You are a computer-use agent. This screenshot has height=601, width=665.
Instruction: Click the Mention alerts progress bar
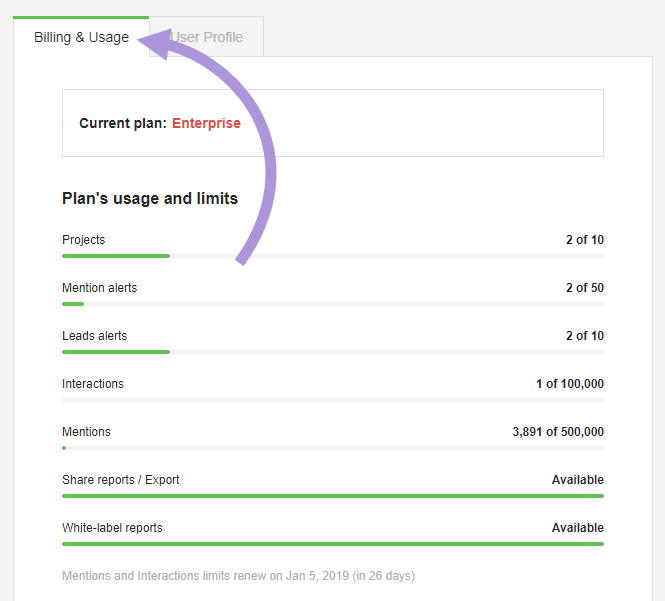[x=333, y=304]
